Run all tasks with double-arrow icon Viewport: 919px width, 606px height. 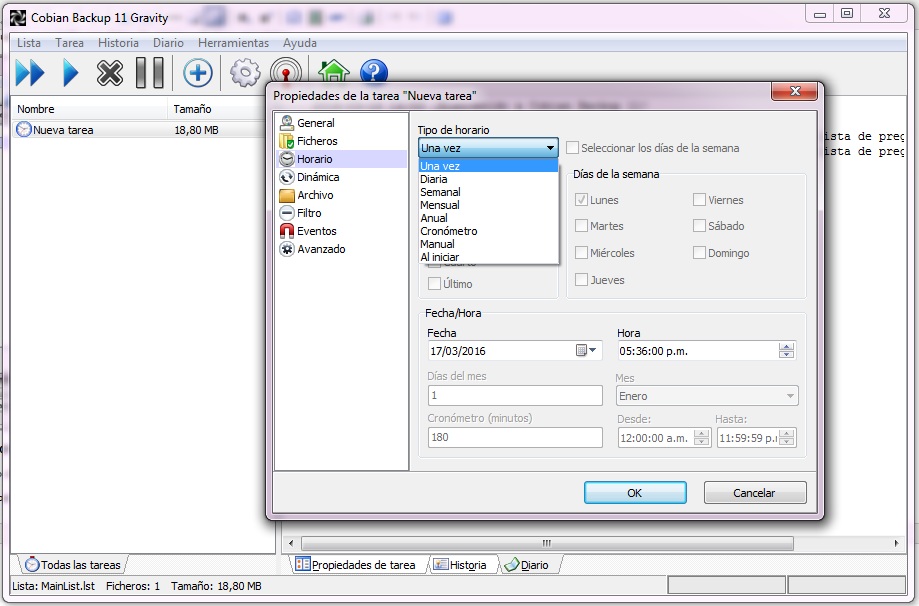30,73
